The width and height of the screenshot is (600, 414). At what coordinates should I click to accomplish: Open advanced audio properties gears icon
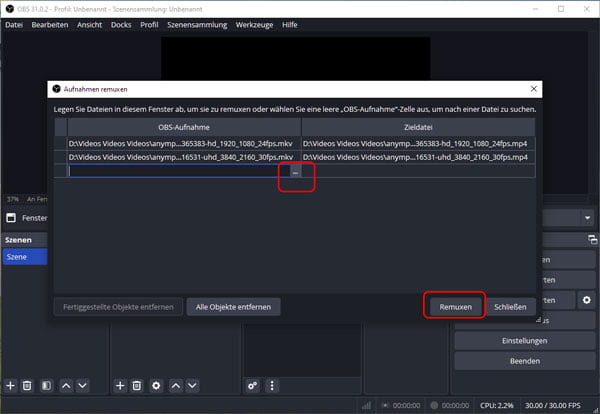click(x=253, y=386)
